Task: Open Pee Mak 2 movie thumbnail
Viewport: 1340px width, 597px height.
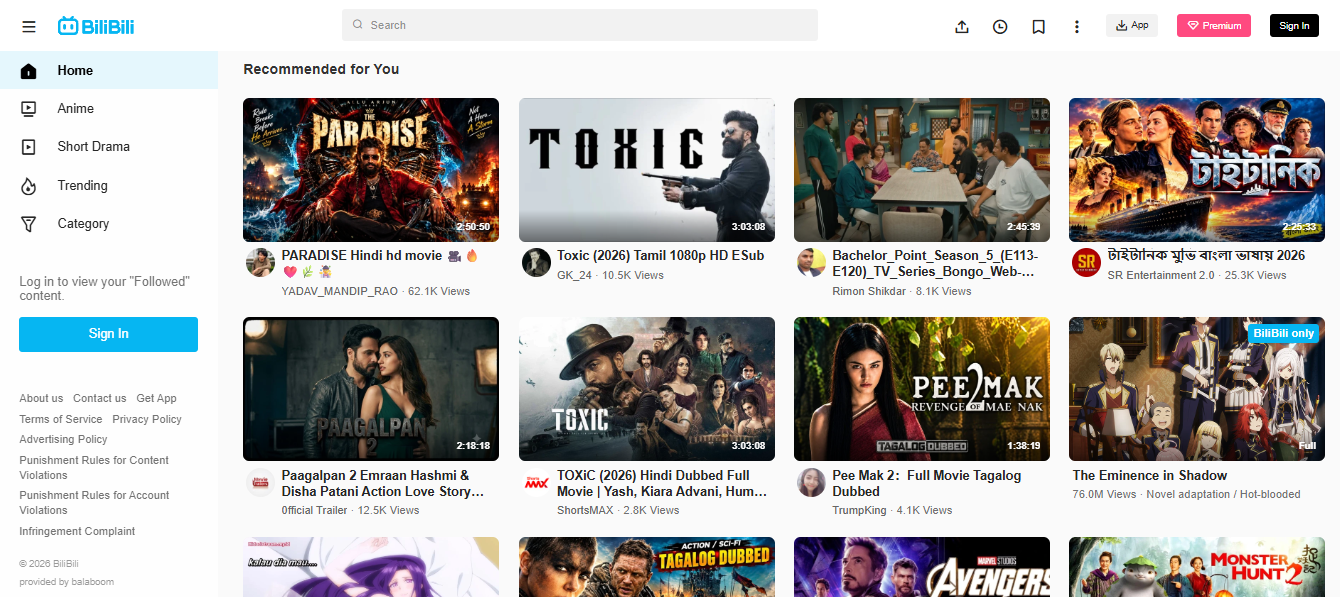Action: point(922,389)
